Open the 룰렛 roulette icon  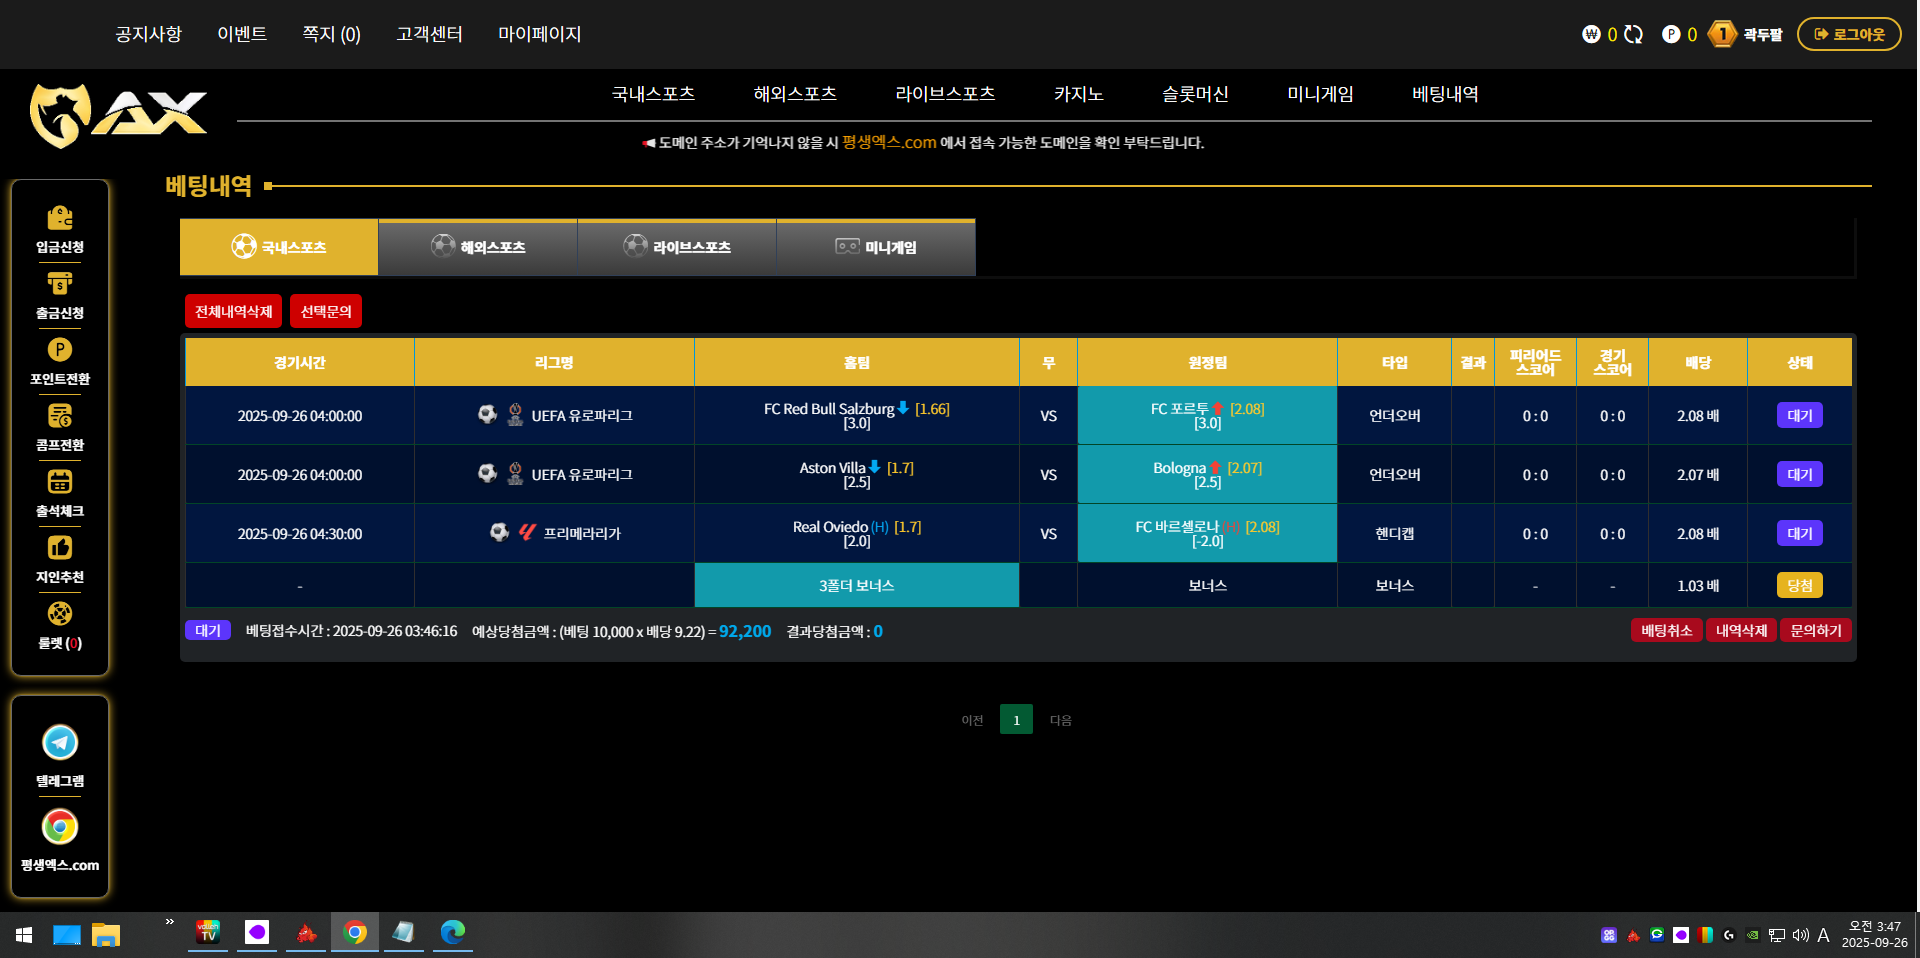[60, 614]
